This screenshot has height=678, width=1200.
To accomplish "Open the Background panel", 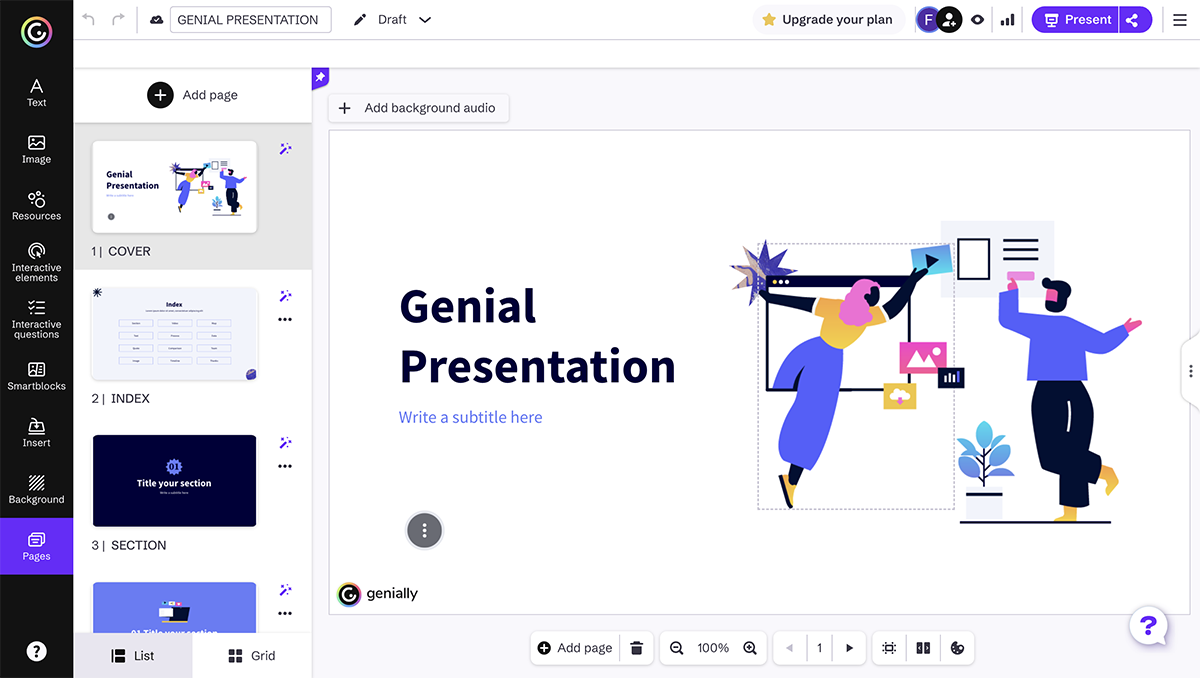I will pyautogui.click(x=36, y=490).
